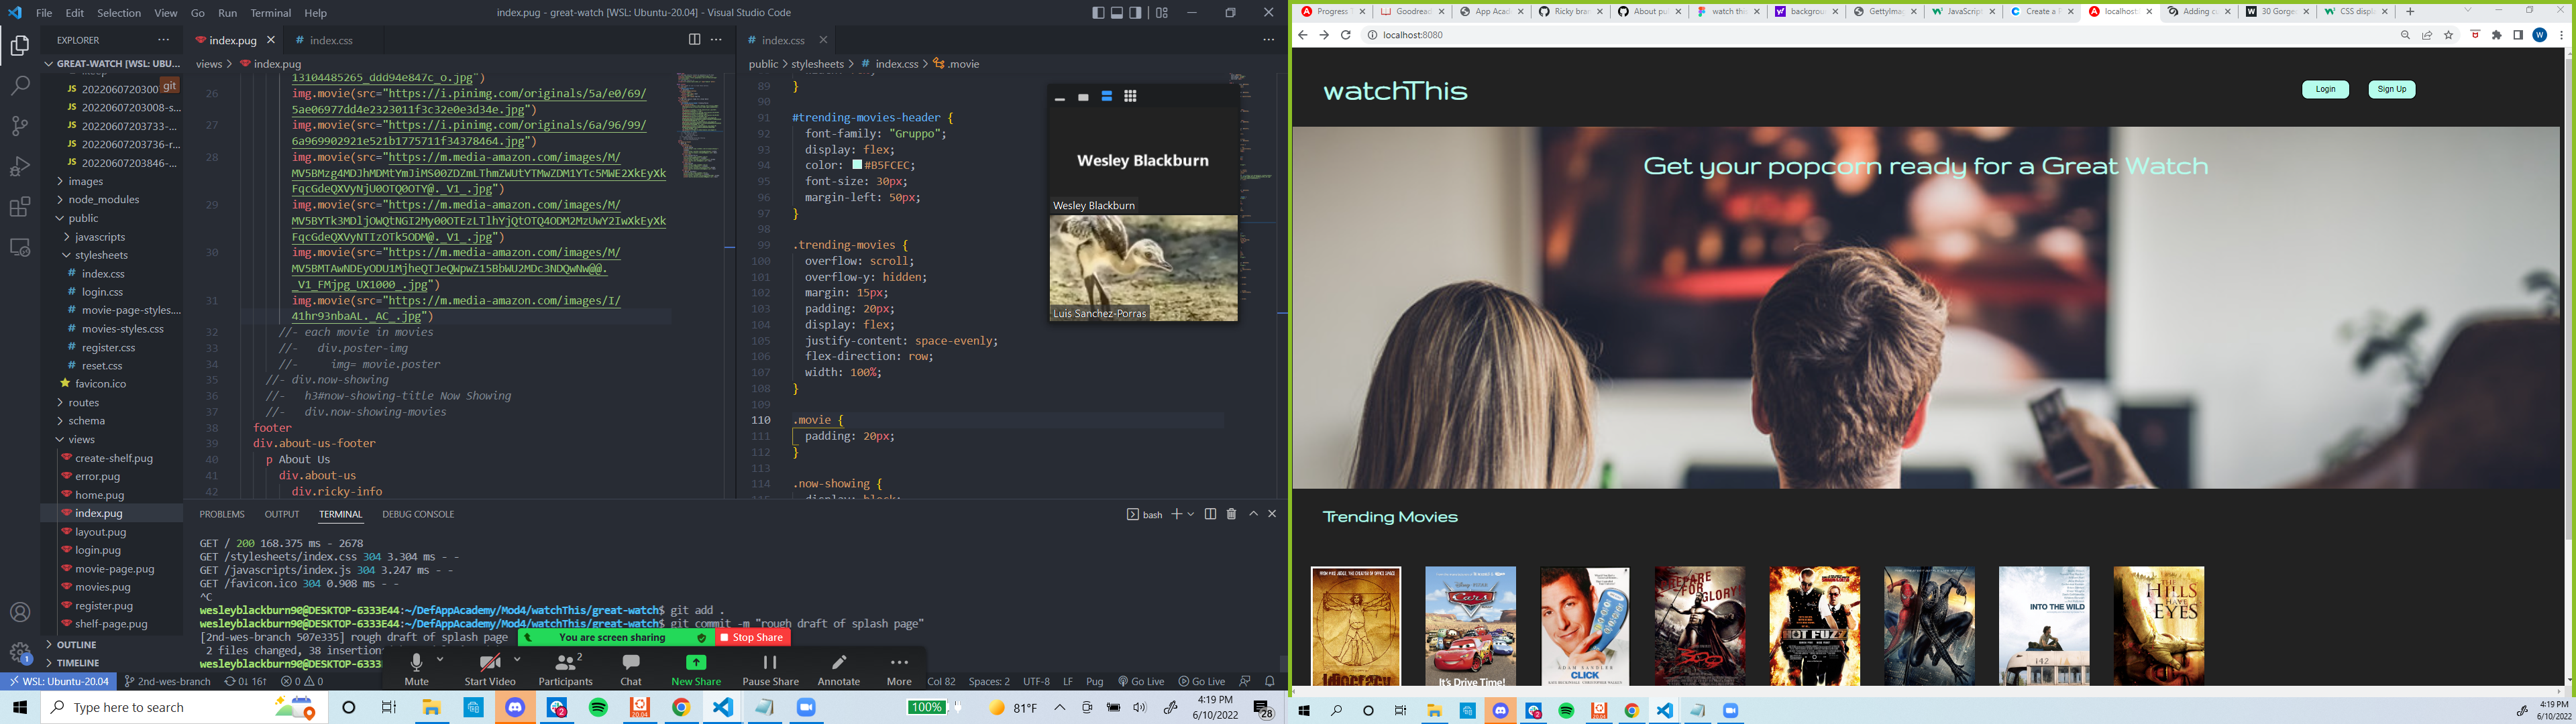2576x724 pixels.
Task: Switch Zoom video panel to grid view
Action: pyautogui.click(x=1130, y=97)
